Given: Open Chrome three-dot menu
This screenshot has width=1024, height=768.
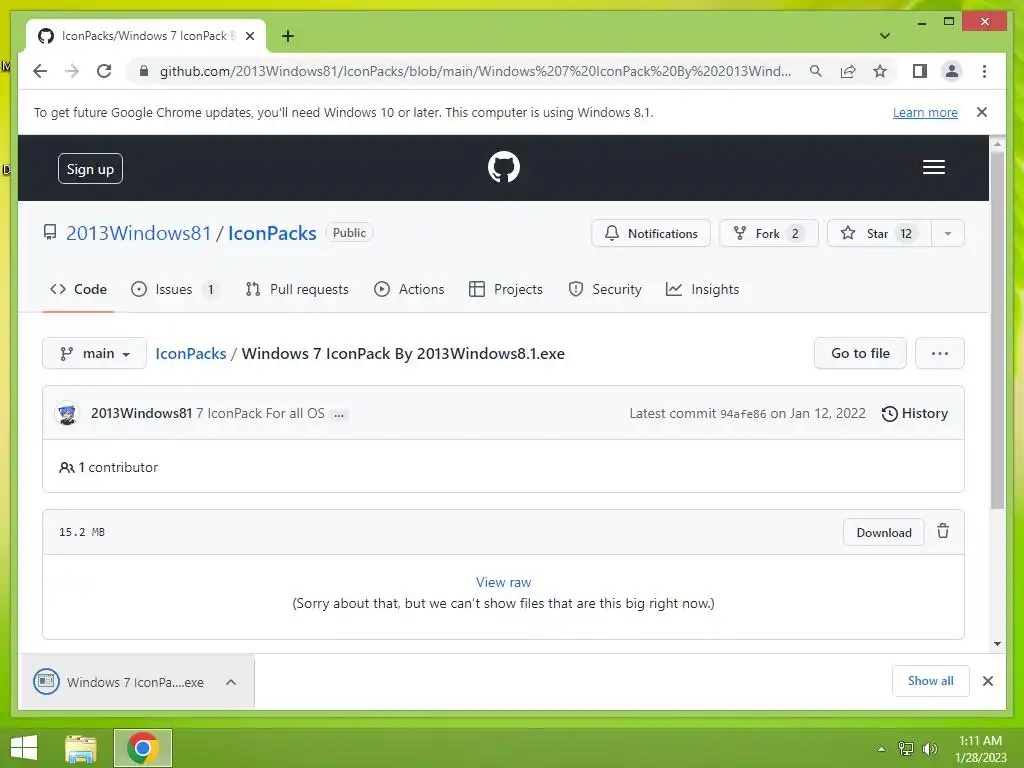Looking at the screenshot, I should [x=984, y=71].
